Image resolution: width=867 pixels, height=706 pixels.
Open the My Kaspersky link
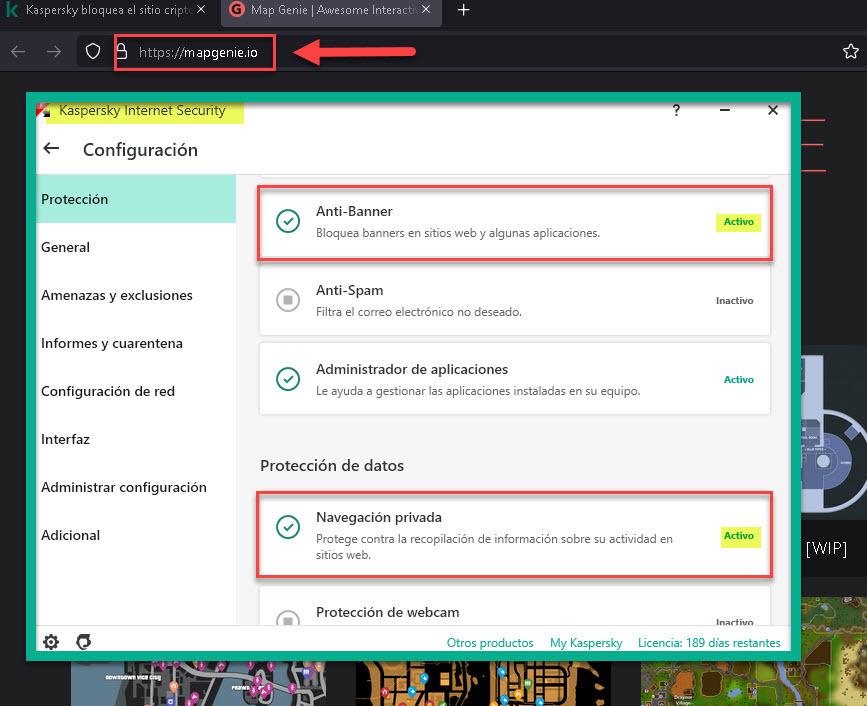click(x=586, y=643)
